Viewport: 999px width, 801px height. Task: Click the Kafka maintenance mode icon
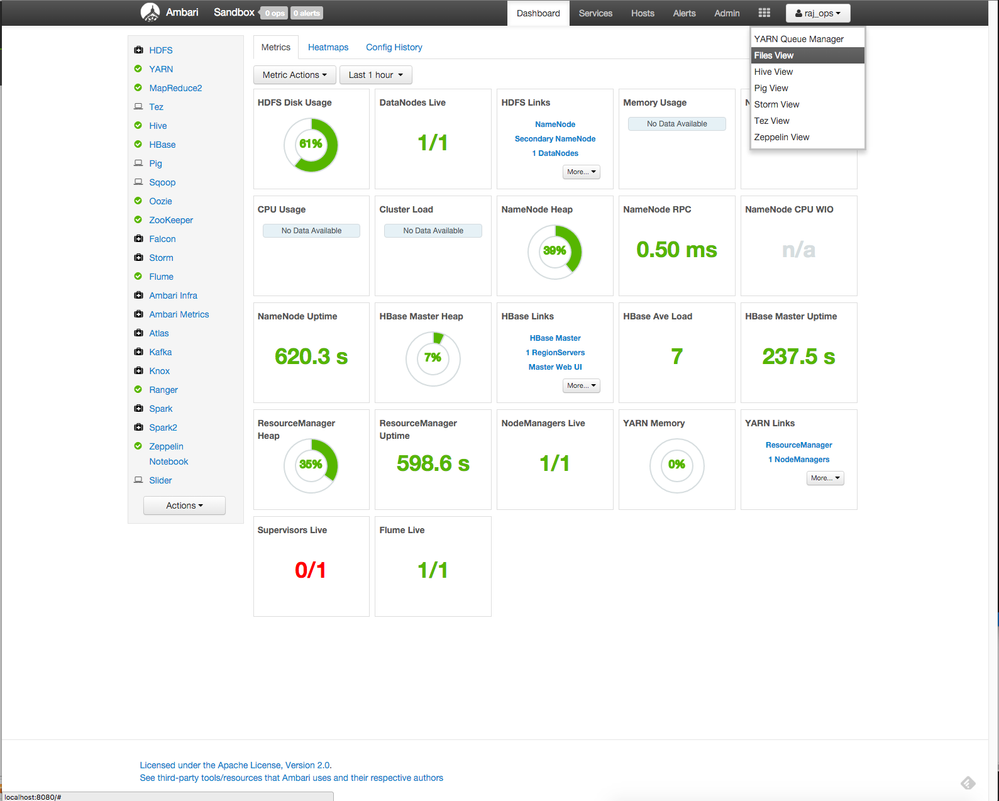pyautogui.click(x=138, y=351)
